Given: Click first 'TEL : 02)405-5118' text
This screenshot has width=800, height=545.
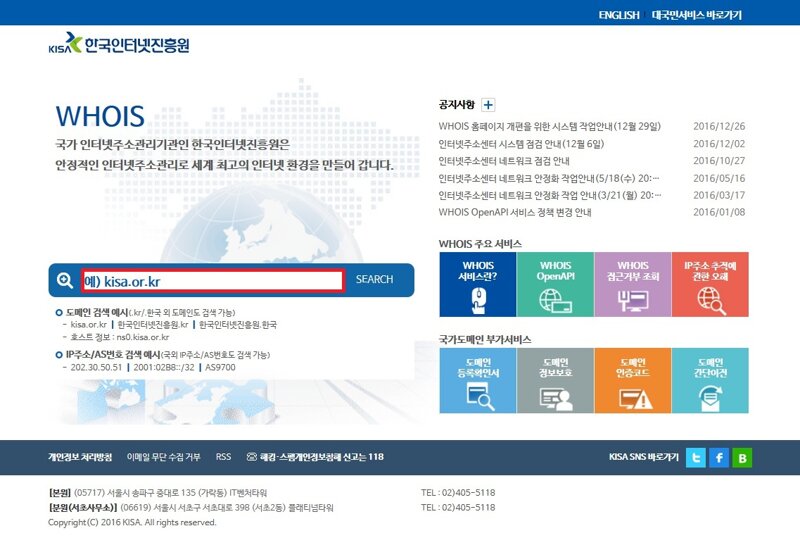Looking at the screenshot, I should (x=458, y=492).
